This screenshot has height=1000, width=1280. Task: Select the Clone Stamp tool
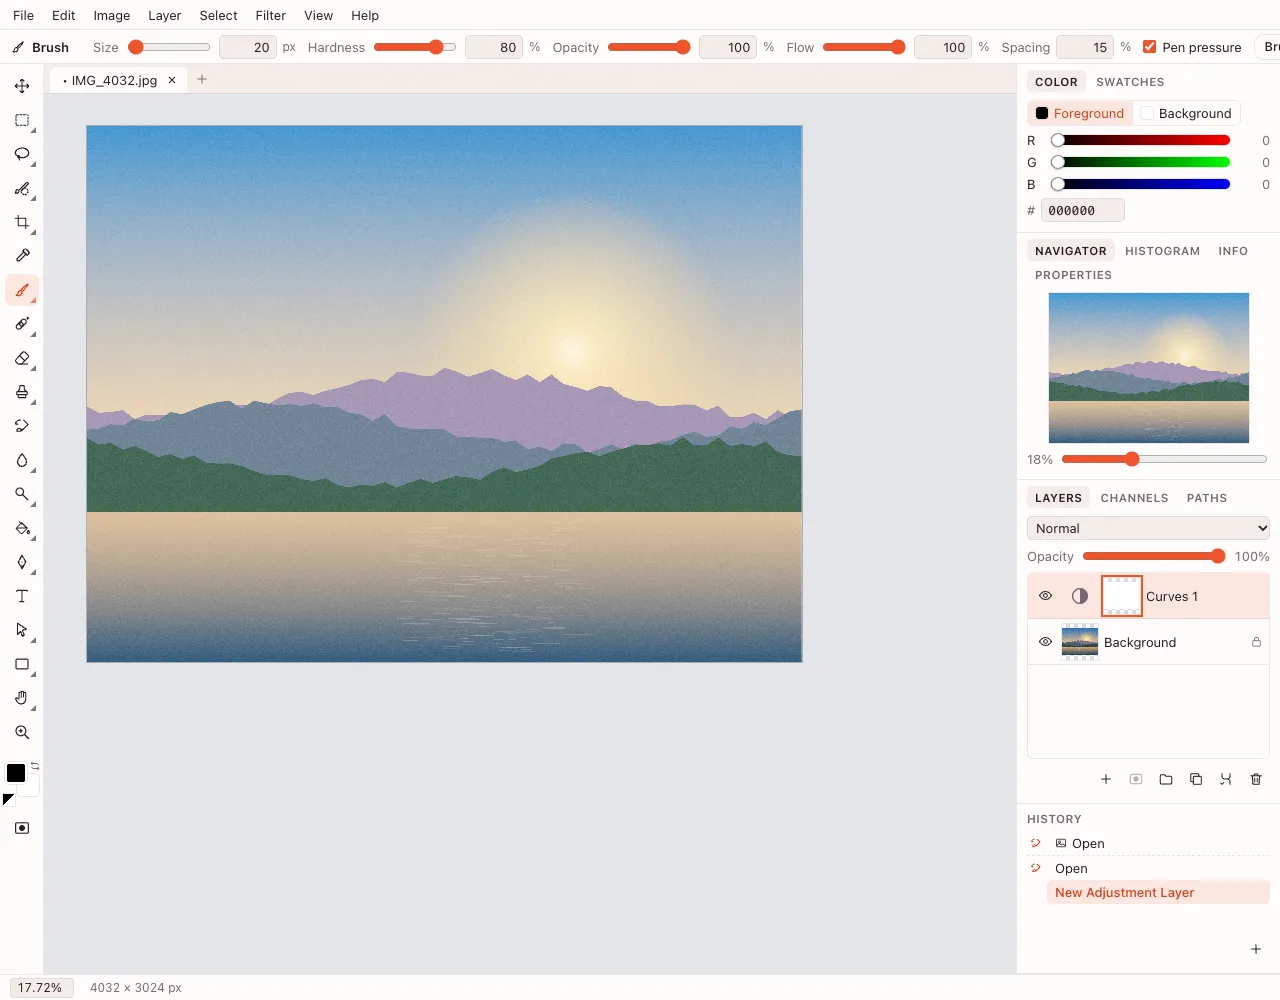[x=22, y=392]
